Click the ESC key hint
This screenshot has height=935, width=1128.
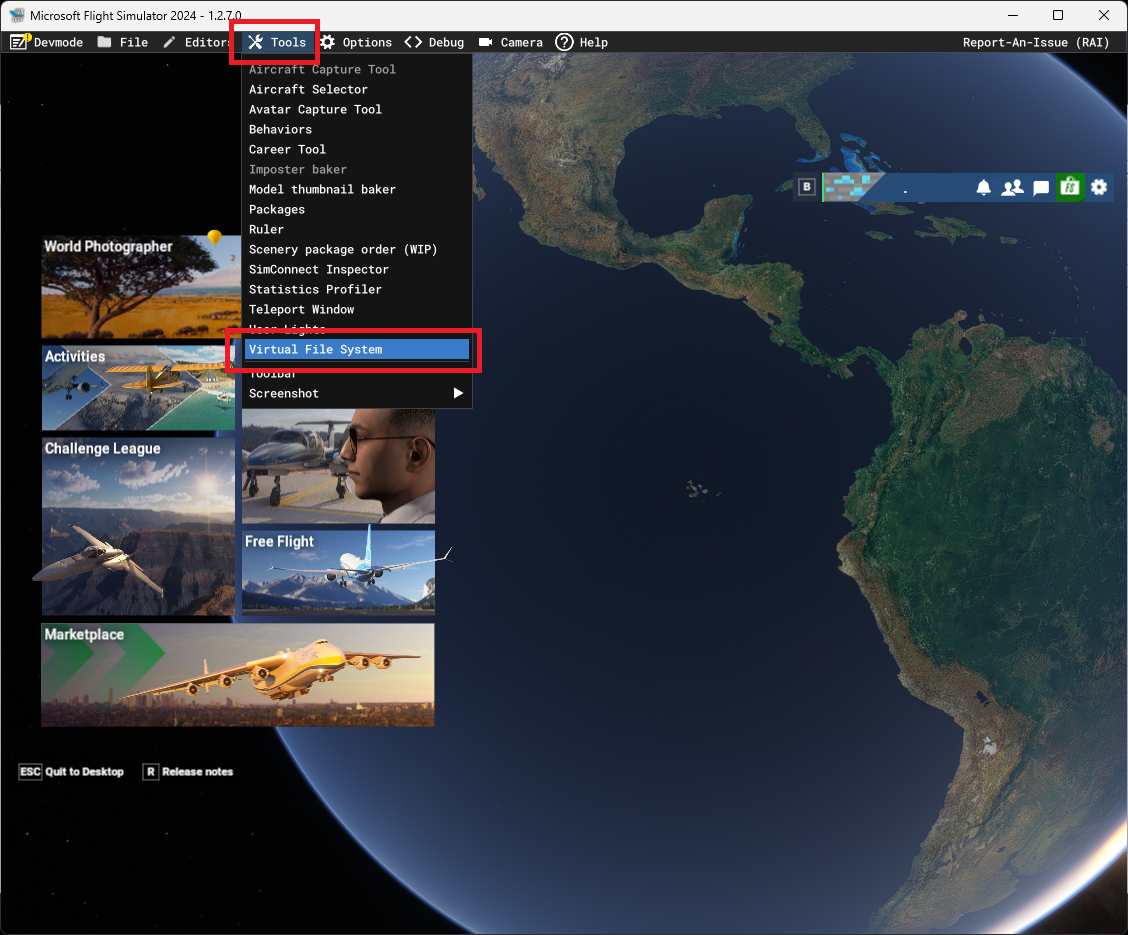coord(30,772)
